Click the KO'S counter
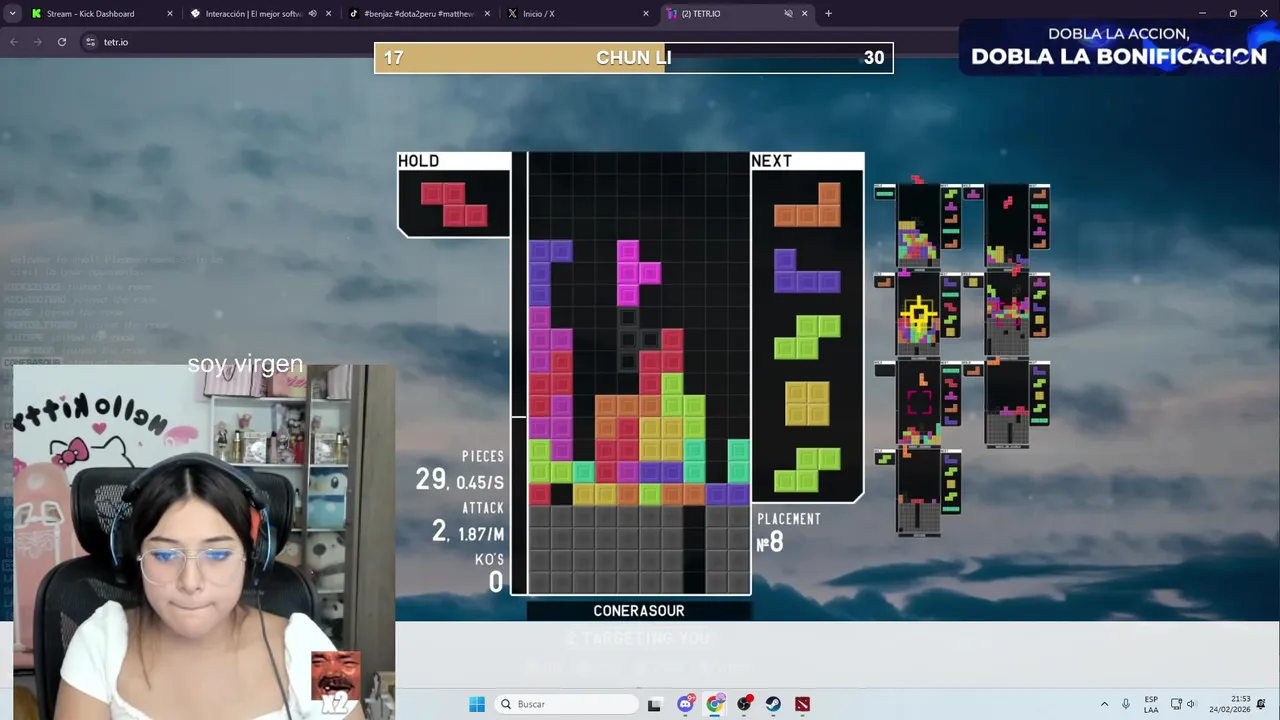The height and width of the screenshot is (720, 1280). tap(490, 573)
